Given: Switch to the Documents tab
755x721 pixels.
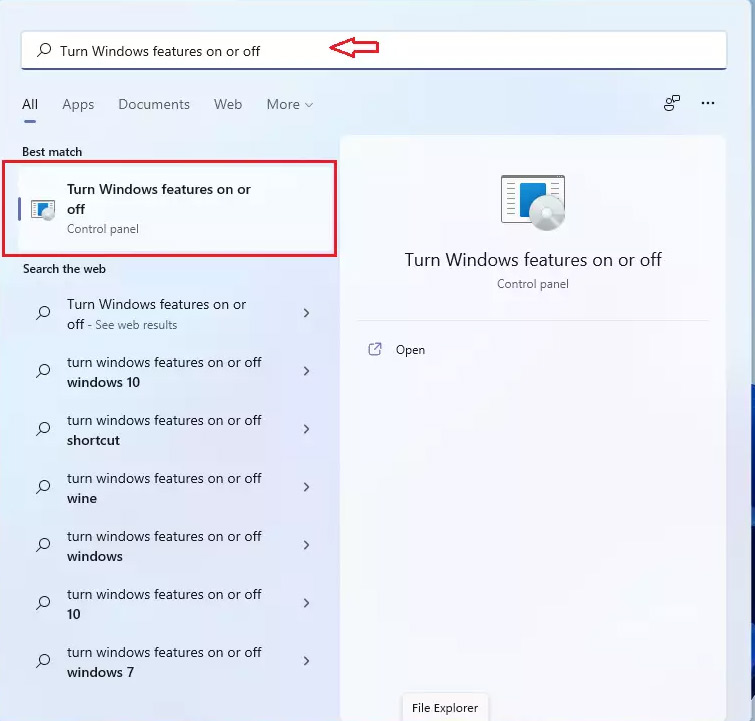Looking at the screenshot, I should (x=154, y=105).
